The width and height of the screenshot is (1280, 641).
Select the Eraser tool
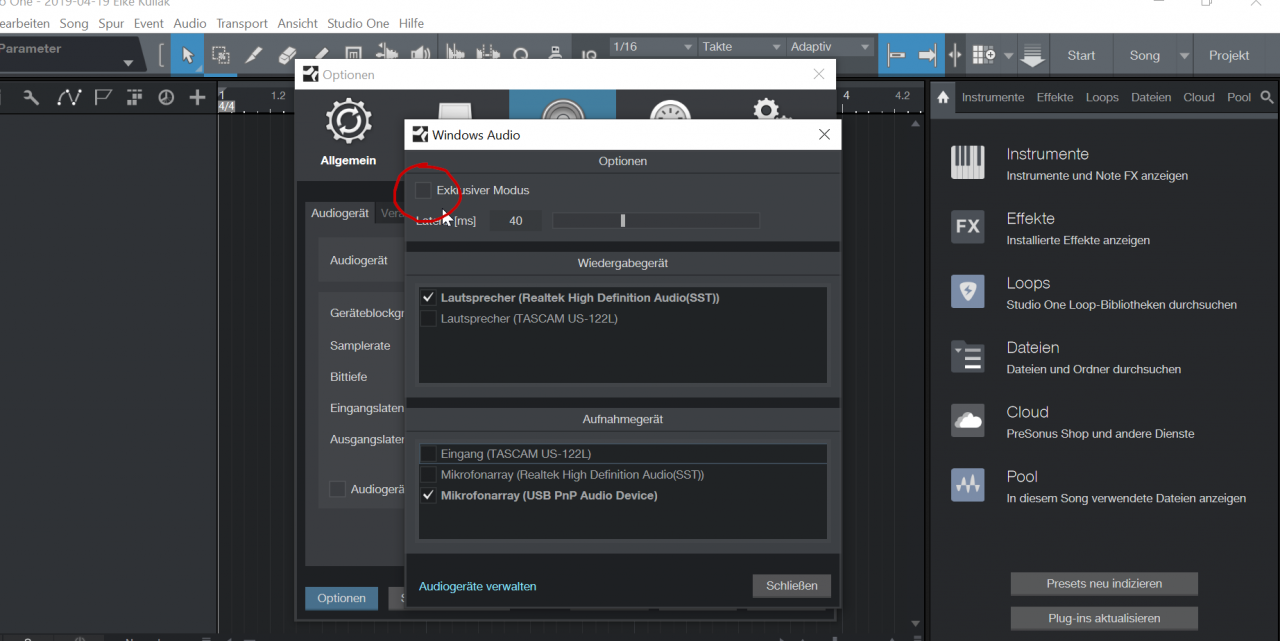287,55
